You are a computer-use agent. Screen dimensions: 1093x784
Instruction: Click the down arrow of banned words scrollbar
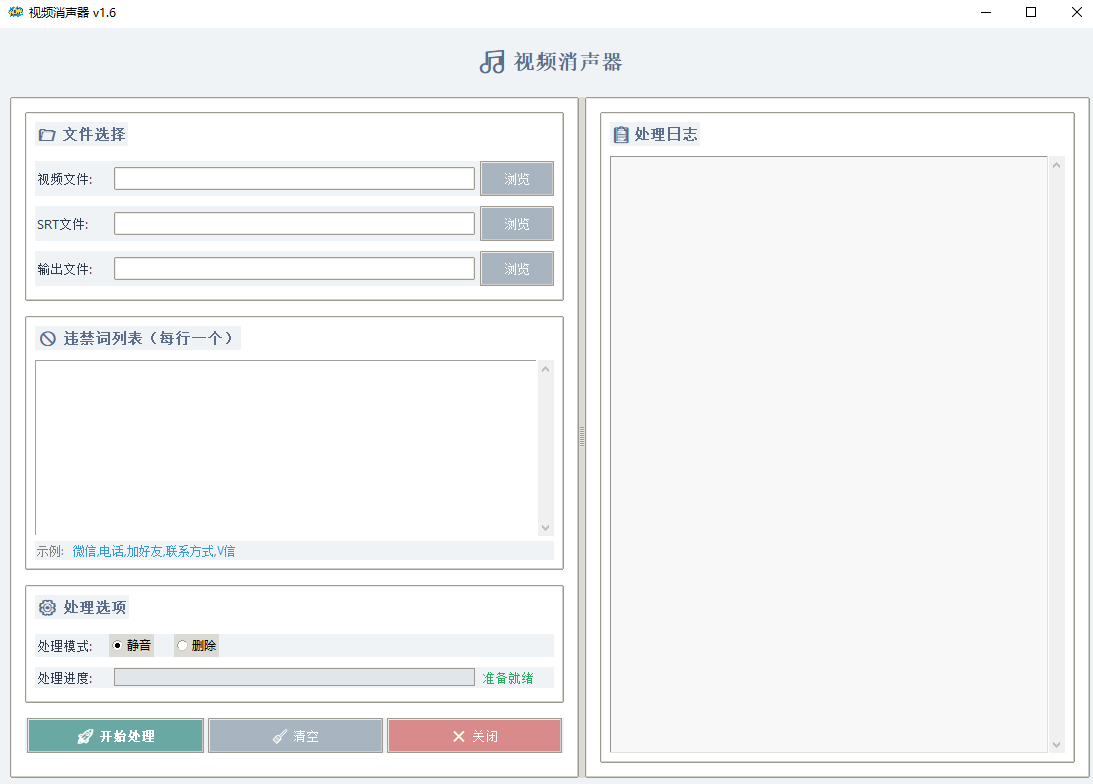(x=545, y=527)
